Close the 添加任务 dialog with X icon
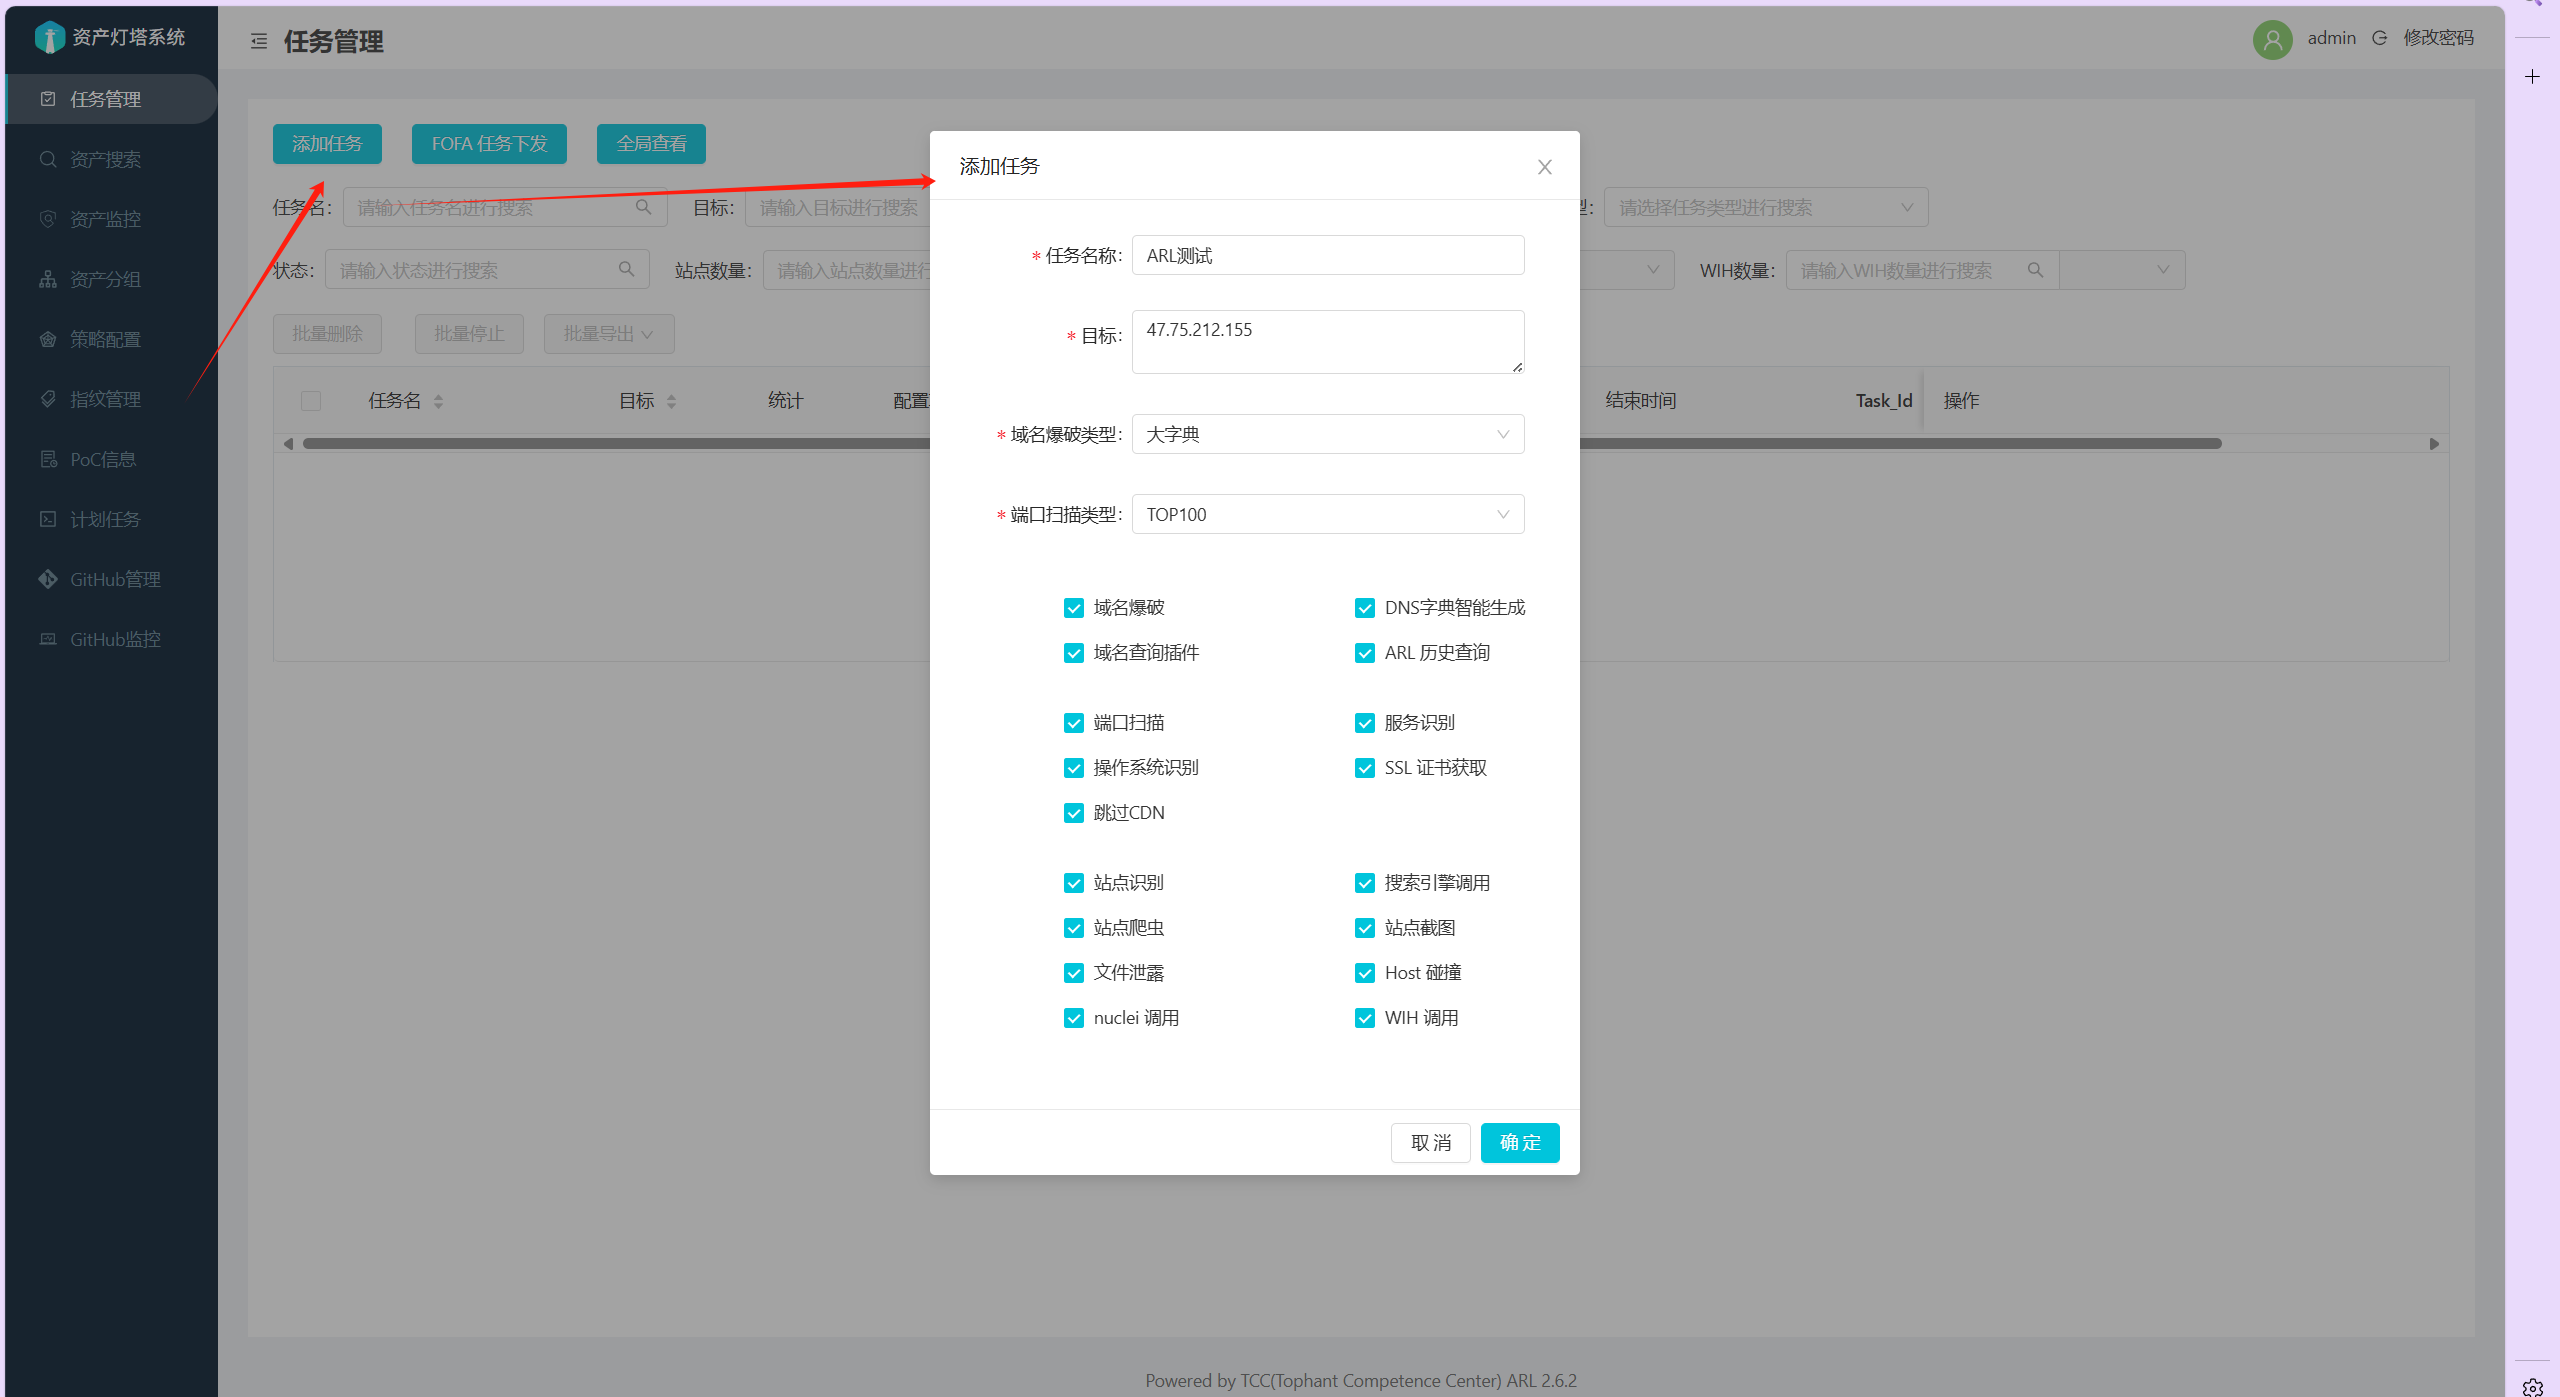This screenshot has height=1397, width=2560. (1544, 167)
